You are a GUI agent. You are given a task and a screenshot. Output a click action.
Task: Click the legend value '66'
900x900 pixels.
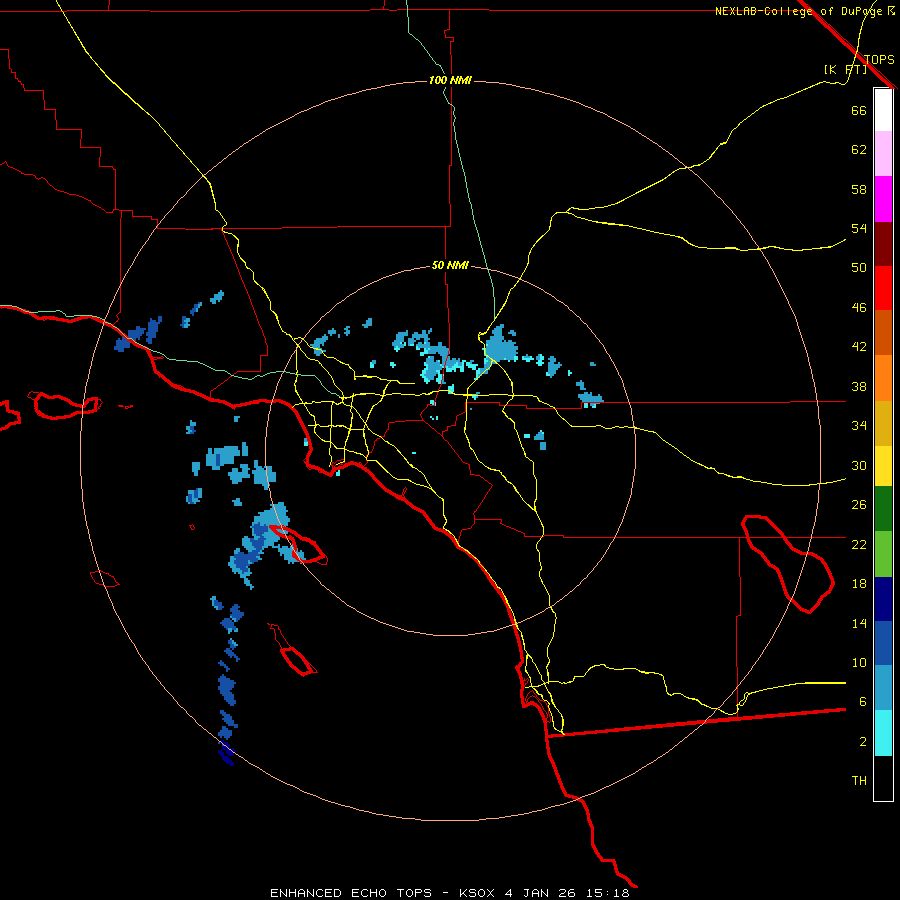coord(859,110)
